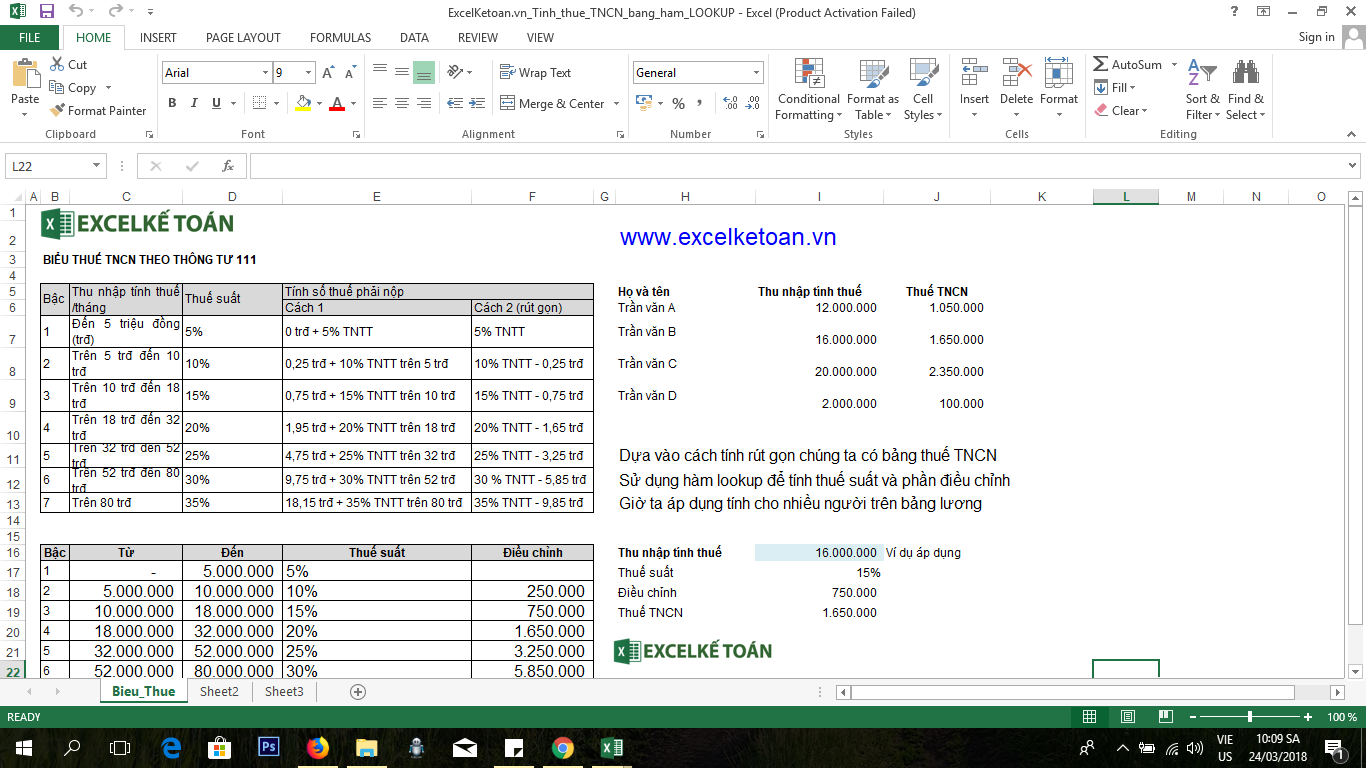The image size is (1366, 768).
Task: Toggle middle vertical align button
Action: tap(401, 73)
